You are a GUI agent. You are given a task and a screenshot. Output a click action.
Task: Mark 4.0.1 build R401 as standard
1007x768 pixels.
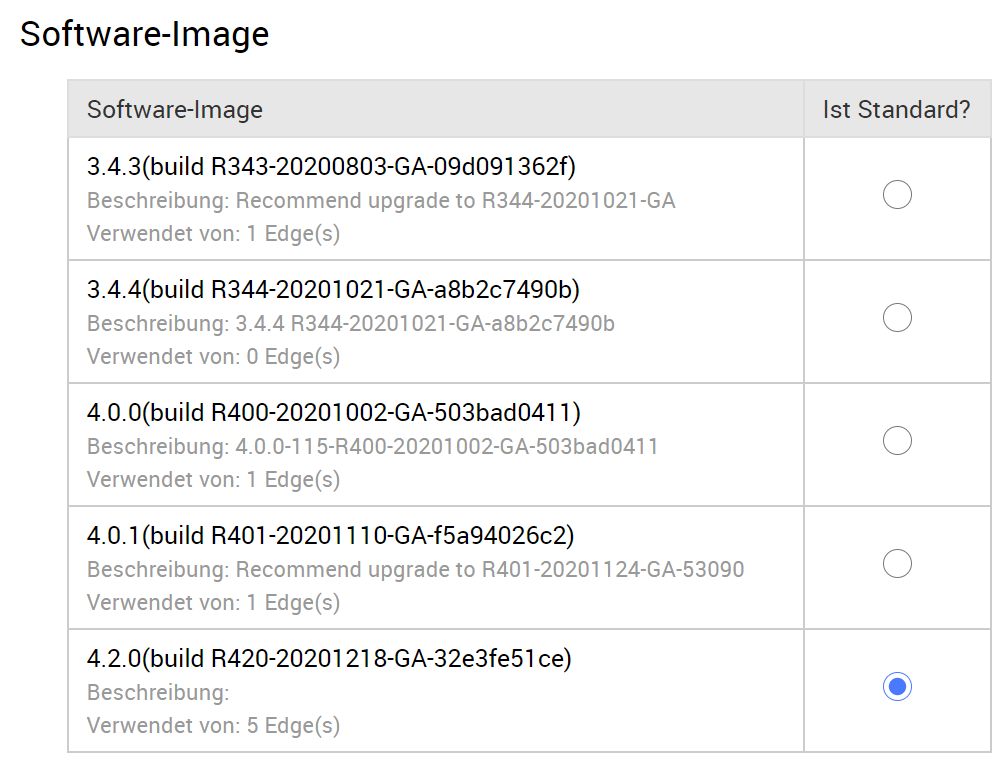pyautogui.click(x=897, y=564)
